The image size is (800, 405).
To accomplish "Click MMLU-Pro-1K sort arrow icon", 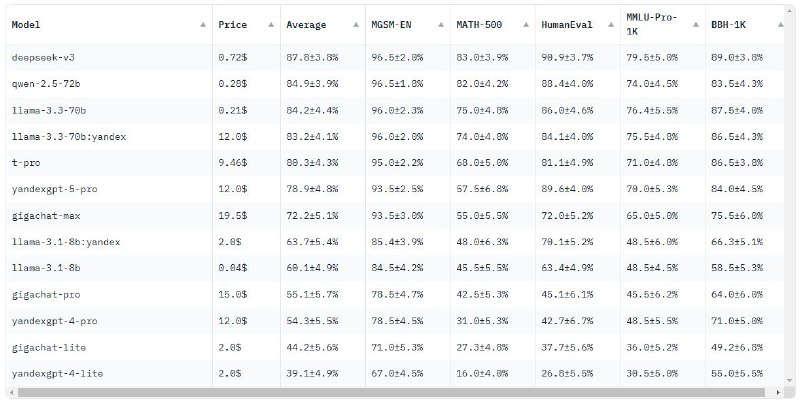I will pyautogui.click(x=696, y=24).
